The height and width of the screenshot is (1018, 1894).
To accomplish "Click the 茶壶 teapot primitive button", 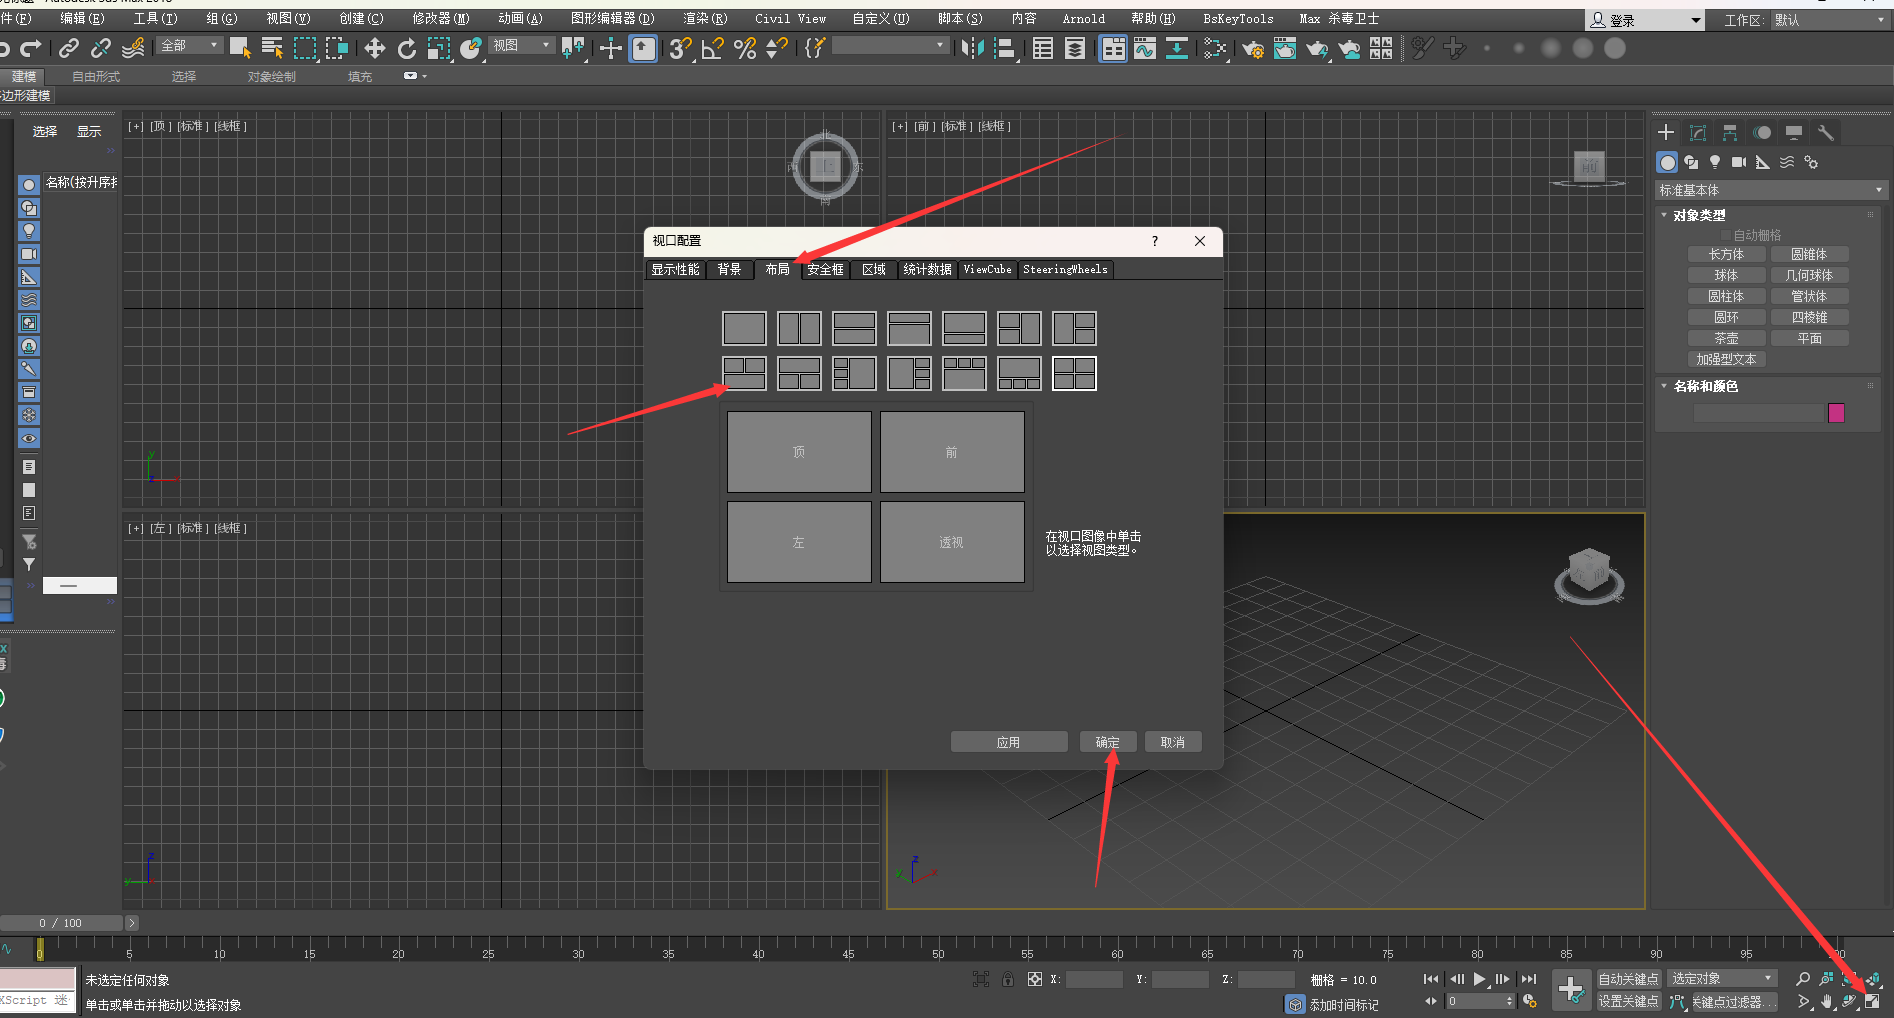I will pyautogui.click(x=1725, y=338).
